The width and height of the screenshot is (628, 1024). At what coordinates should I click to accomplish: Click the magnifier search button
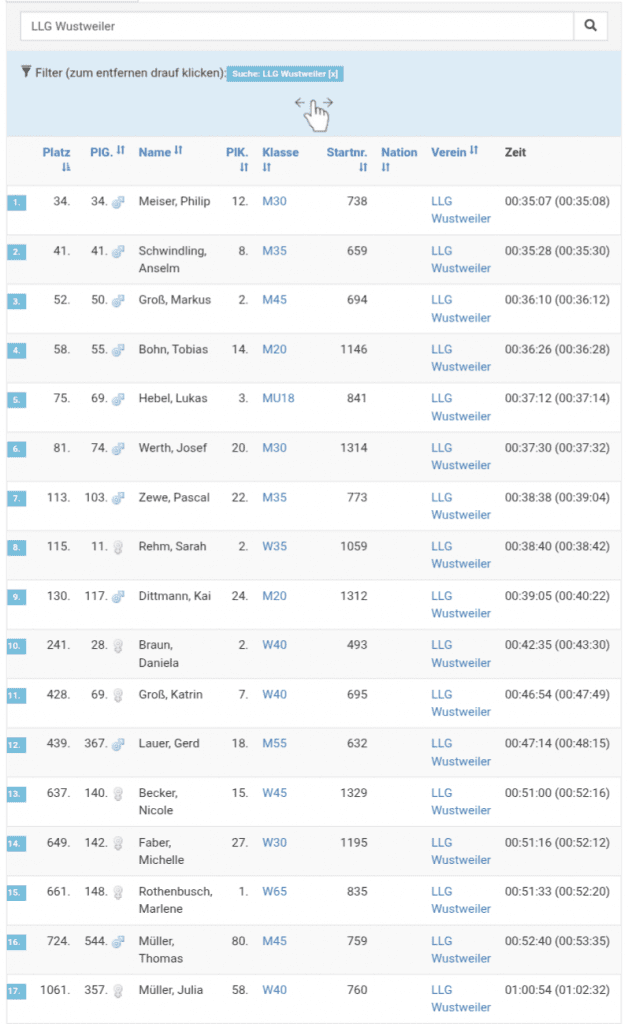click(590, 26)
